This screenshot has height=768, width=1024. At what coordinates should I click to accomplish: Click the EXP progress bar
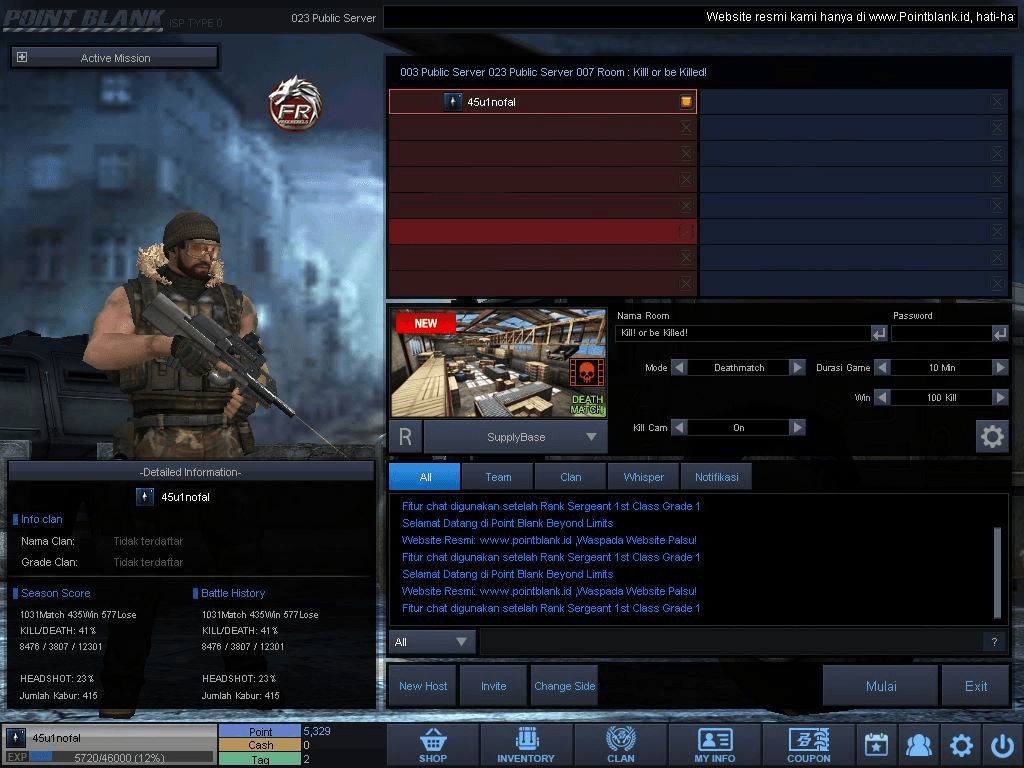121,757
